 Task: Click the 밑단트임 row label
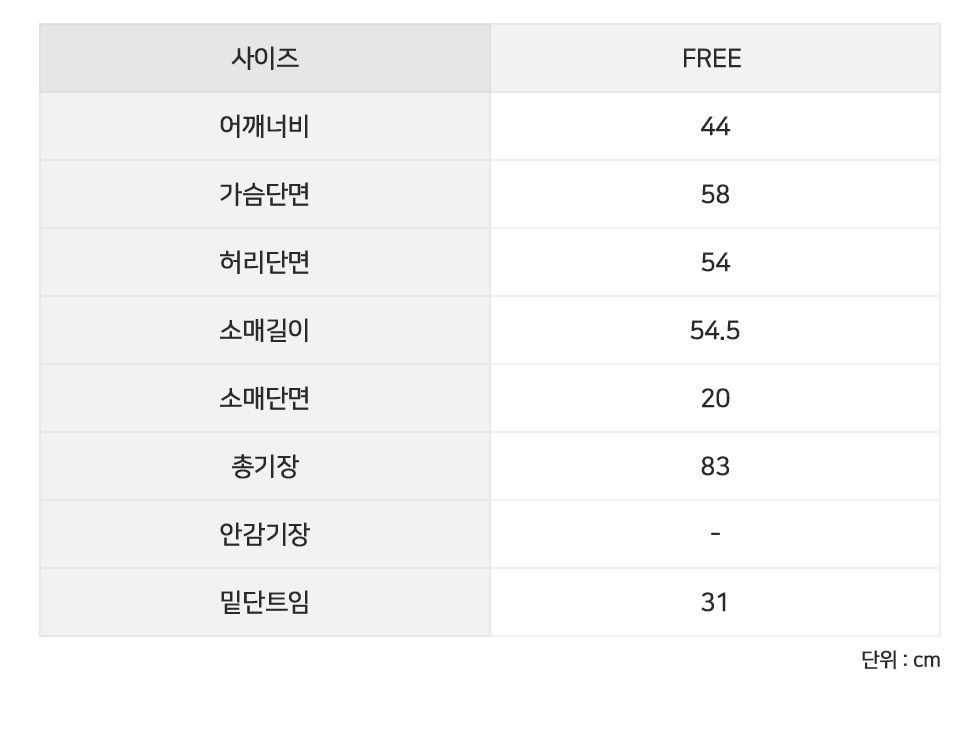(265, 603)
